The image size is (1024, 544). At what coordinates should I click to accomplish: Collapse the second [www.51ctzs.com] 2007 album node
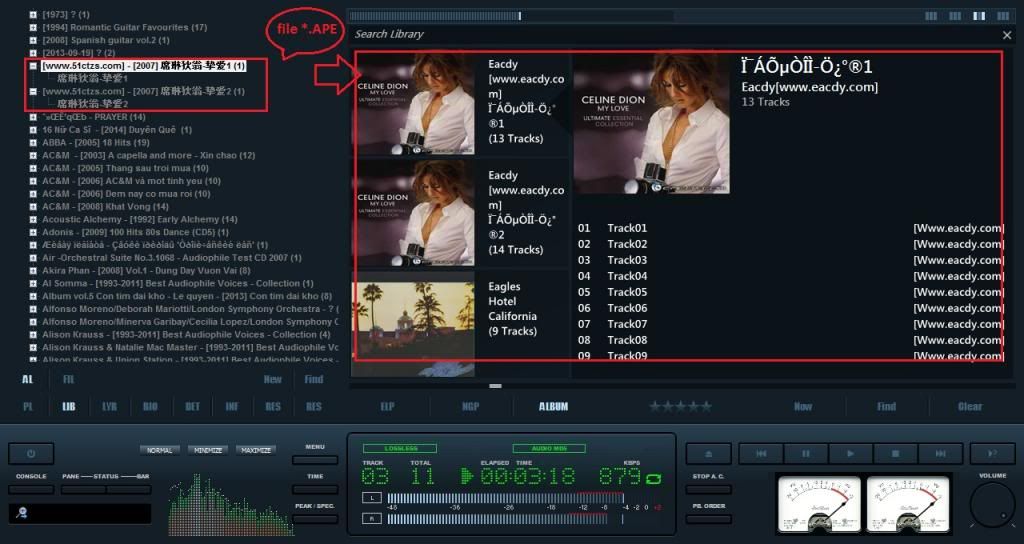tap(33, 91)
